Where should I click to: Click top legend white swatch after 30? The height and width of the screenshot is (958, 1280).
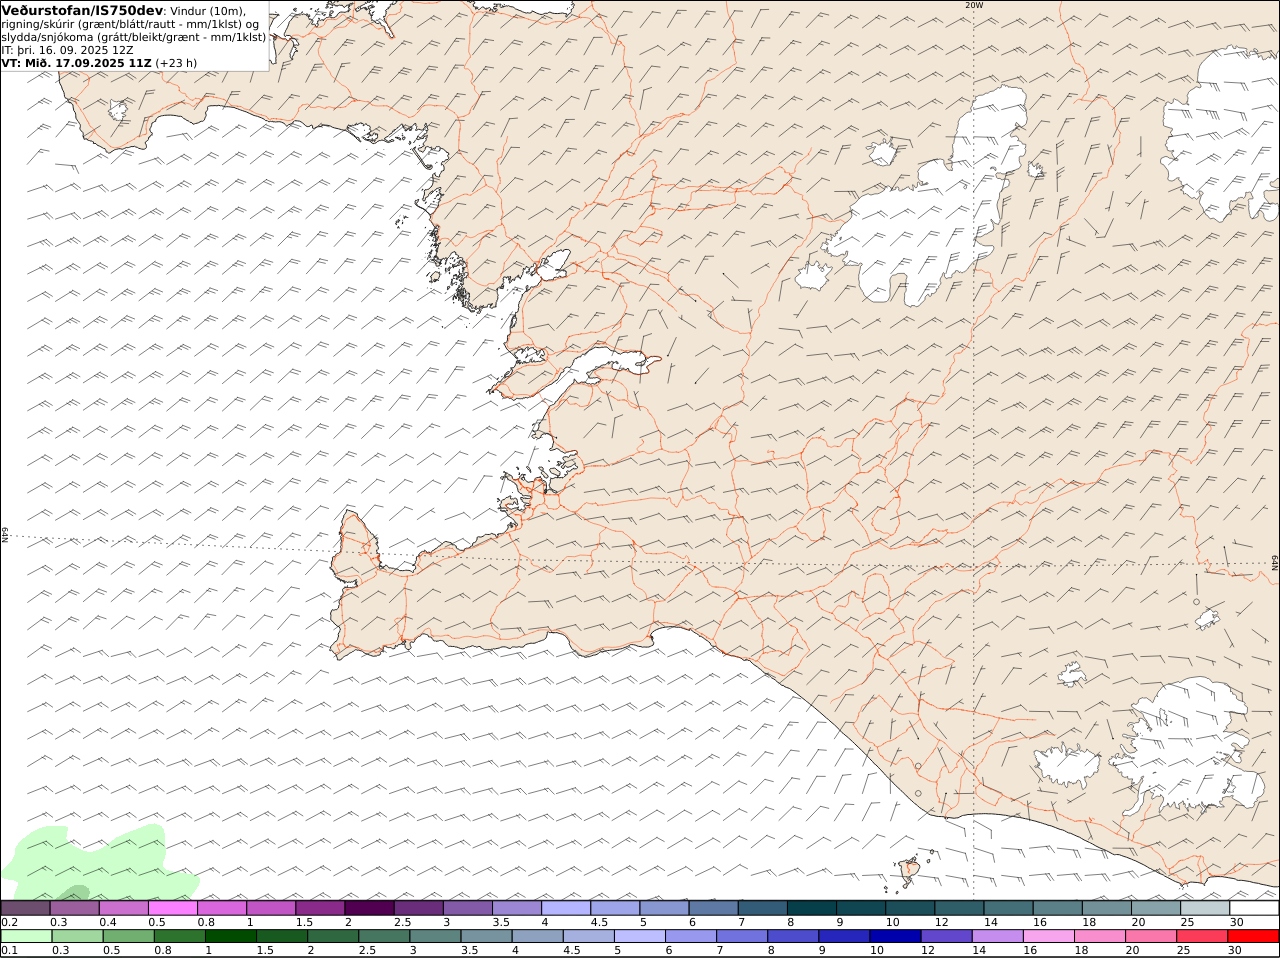(1254, 908)
